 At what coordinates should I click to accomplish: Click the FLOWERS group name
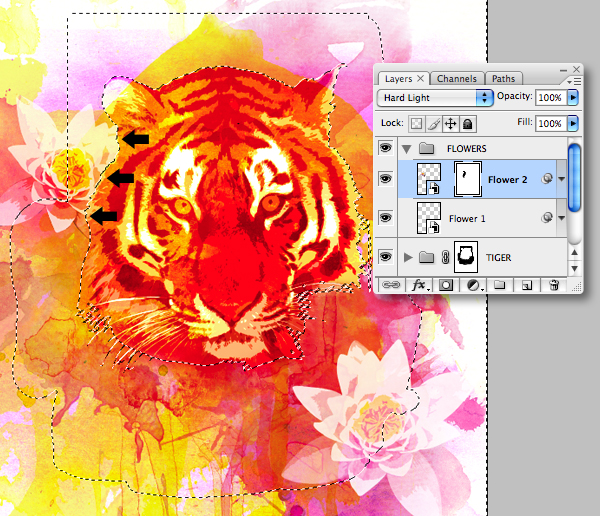point(466,149)
